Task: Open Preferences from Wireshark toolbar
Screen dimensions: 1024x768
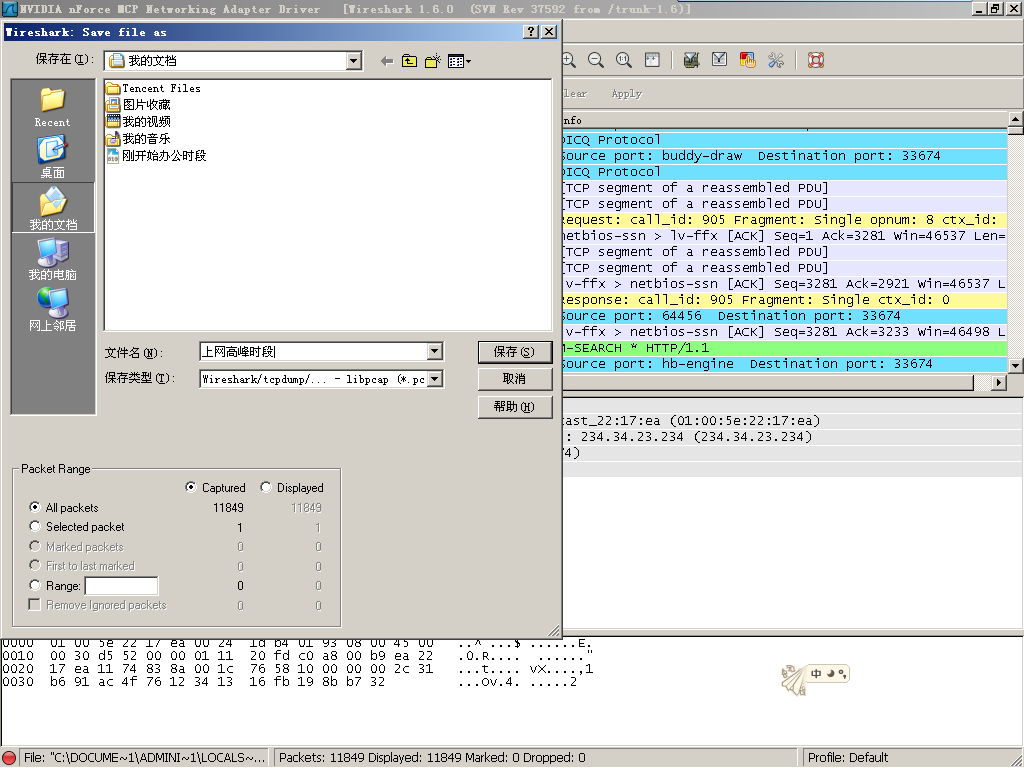Action: pyautogui.click(x=776, y=61)
